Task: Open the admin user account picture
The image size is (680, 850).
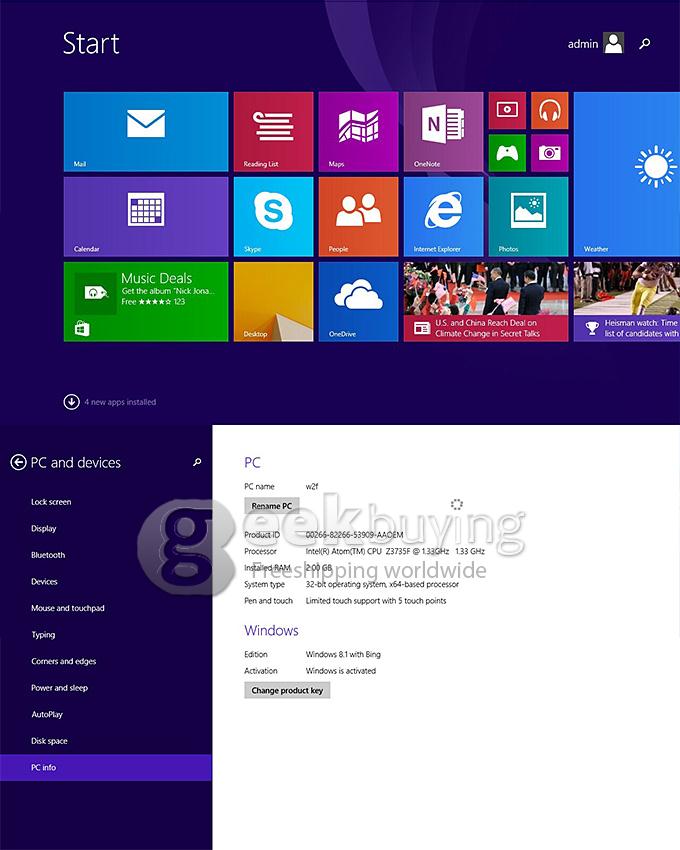Action: click(613, 43)
